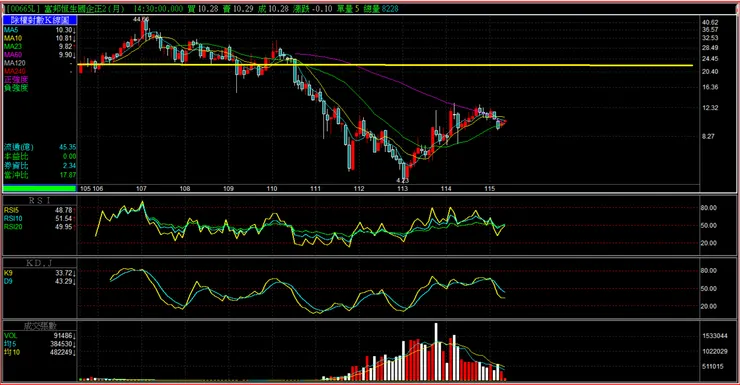Click the 511015 volume axis label
The image size is (740, 385).
coord(713,366)
